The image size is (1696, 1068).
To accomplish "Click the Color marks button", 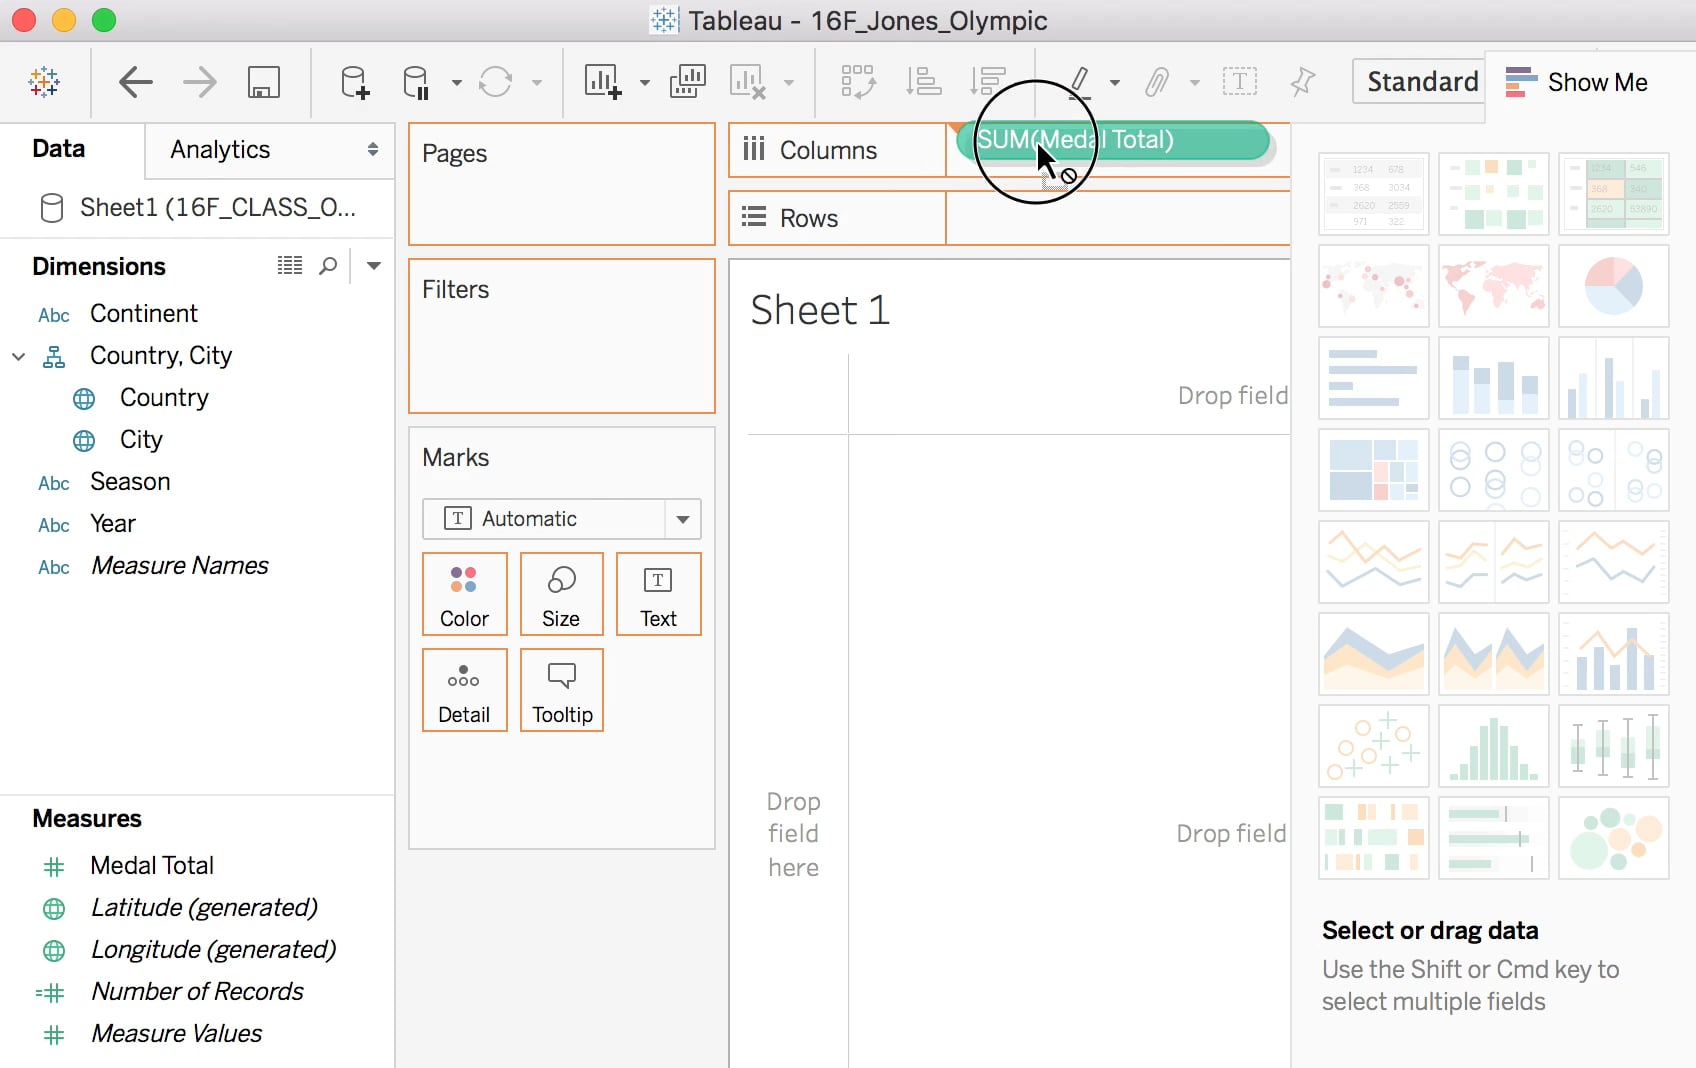I will [465, 594].
